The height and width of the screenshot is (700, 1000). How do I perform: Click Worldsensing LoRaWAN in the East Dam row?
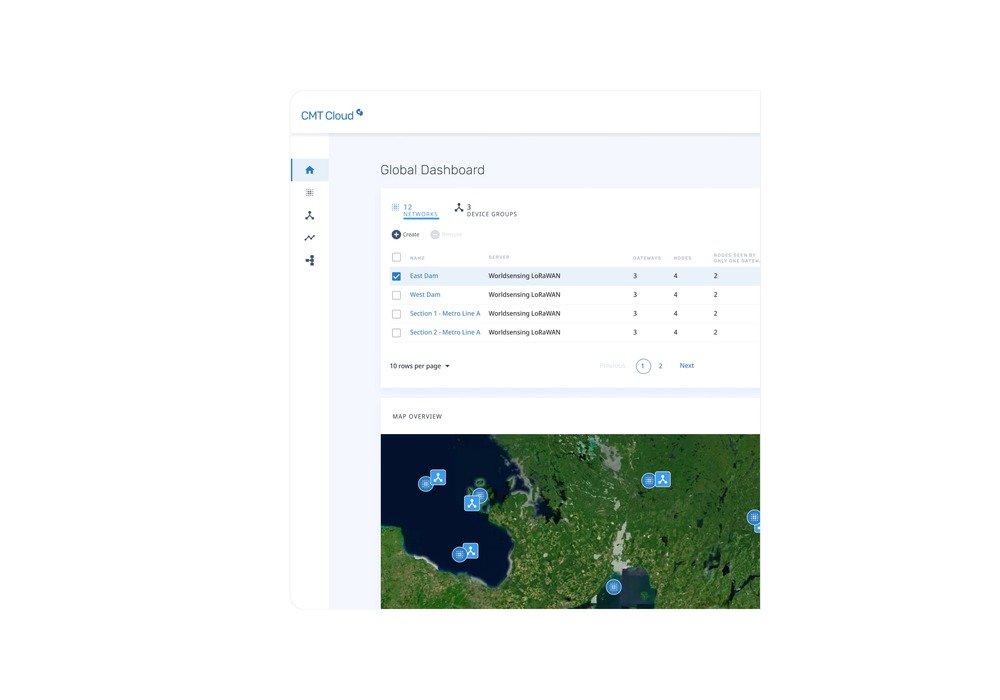(524, 275)
